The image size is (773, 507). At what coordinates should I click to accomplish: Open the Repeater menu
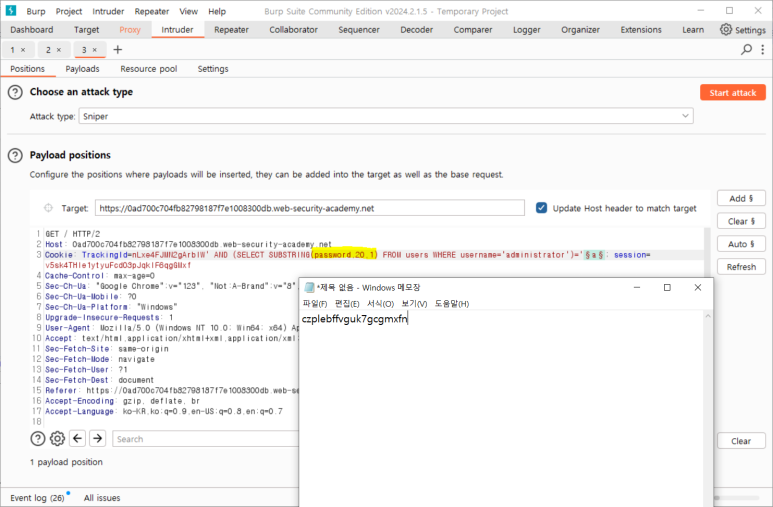(152, 11)
